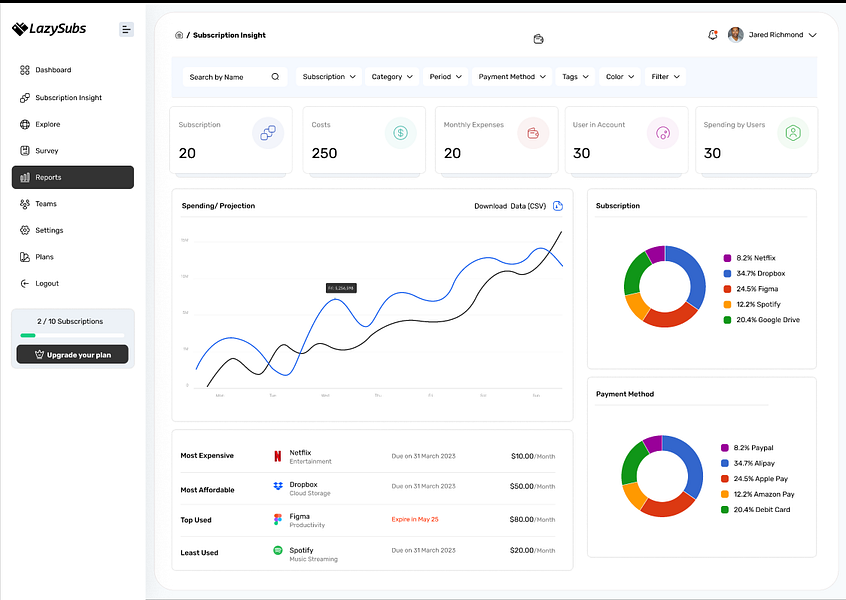This screenshot has width=846, height=600.
Task: Open the home breadcrumb icon
Action: [179, 35]
